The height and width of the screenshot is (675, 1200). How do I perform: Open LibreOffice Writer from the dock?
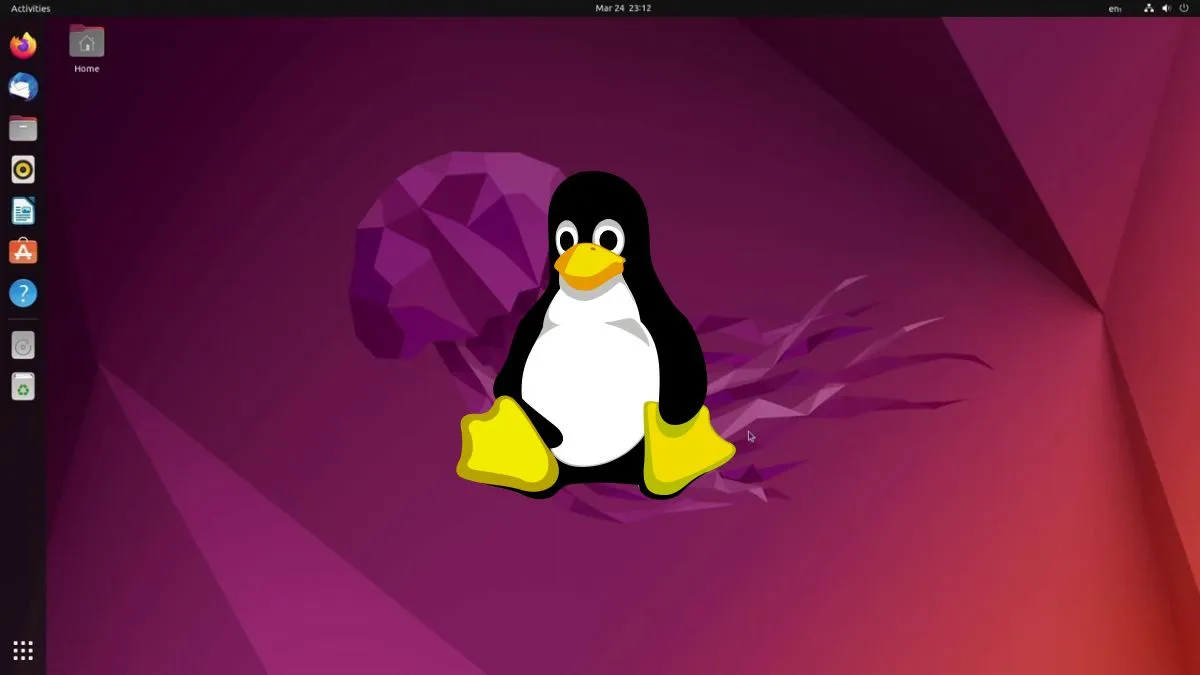[23, 210]
